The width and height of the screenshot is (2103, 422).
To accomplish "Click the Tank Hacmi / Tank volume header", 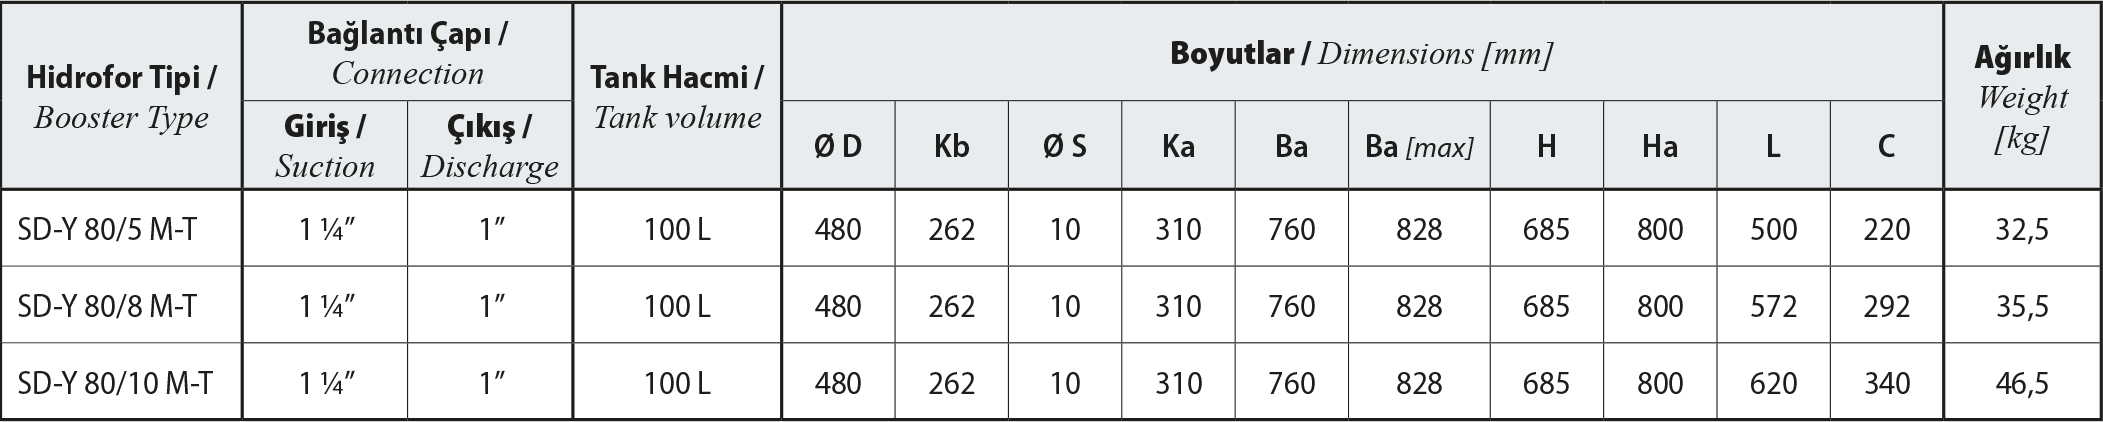I will 677,97.
